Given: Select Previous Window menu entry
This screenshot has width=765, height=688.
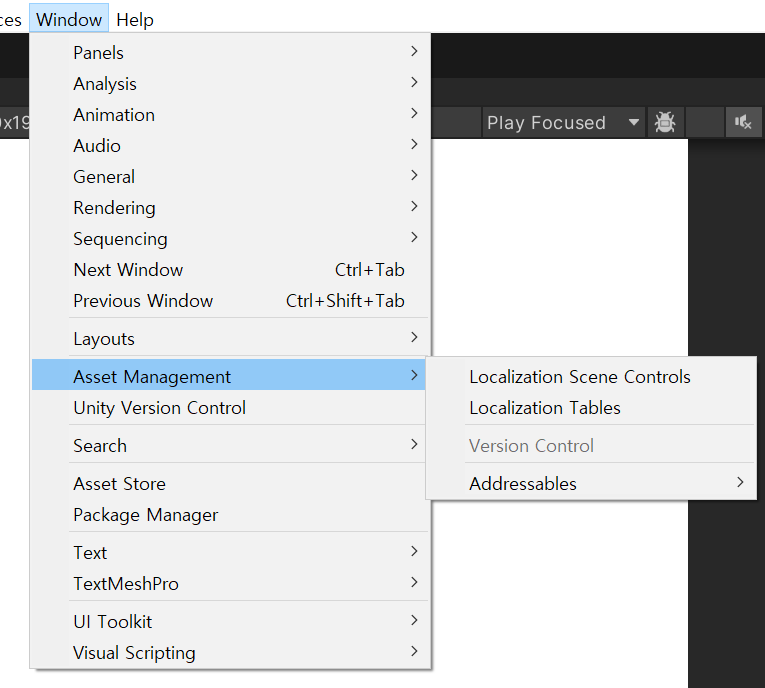Looking at the screenshot, I should tap(230, 301).
